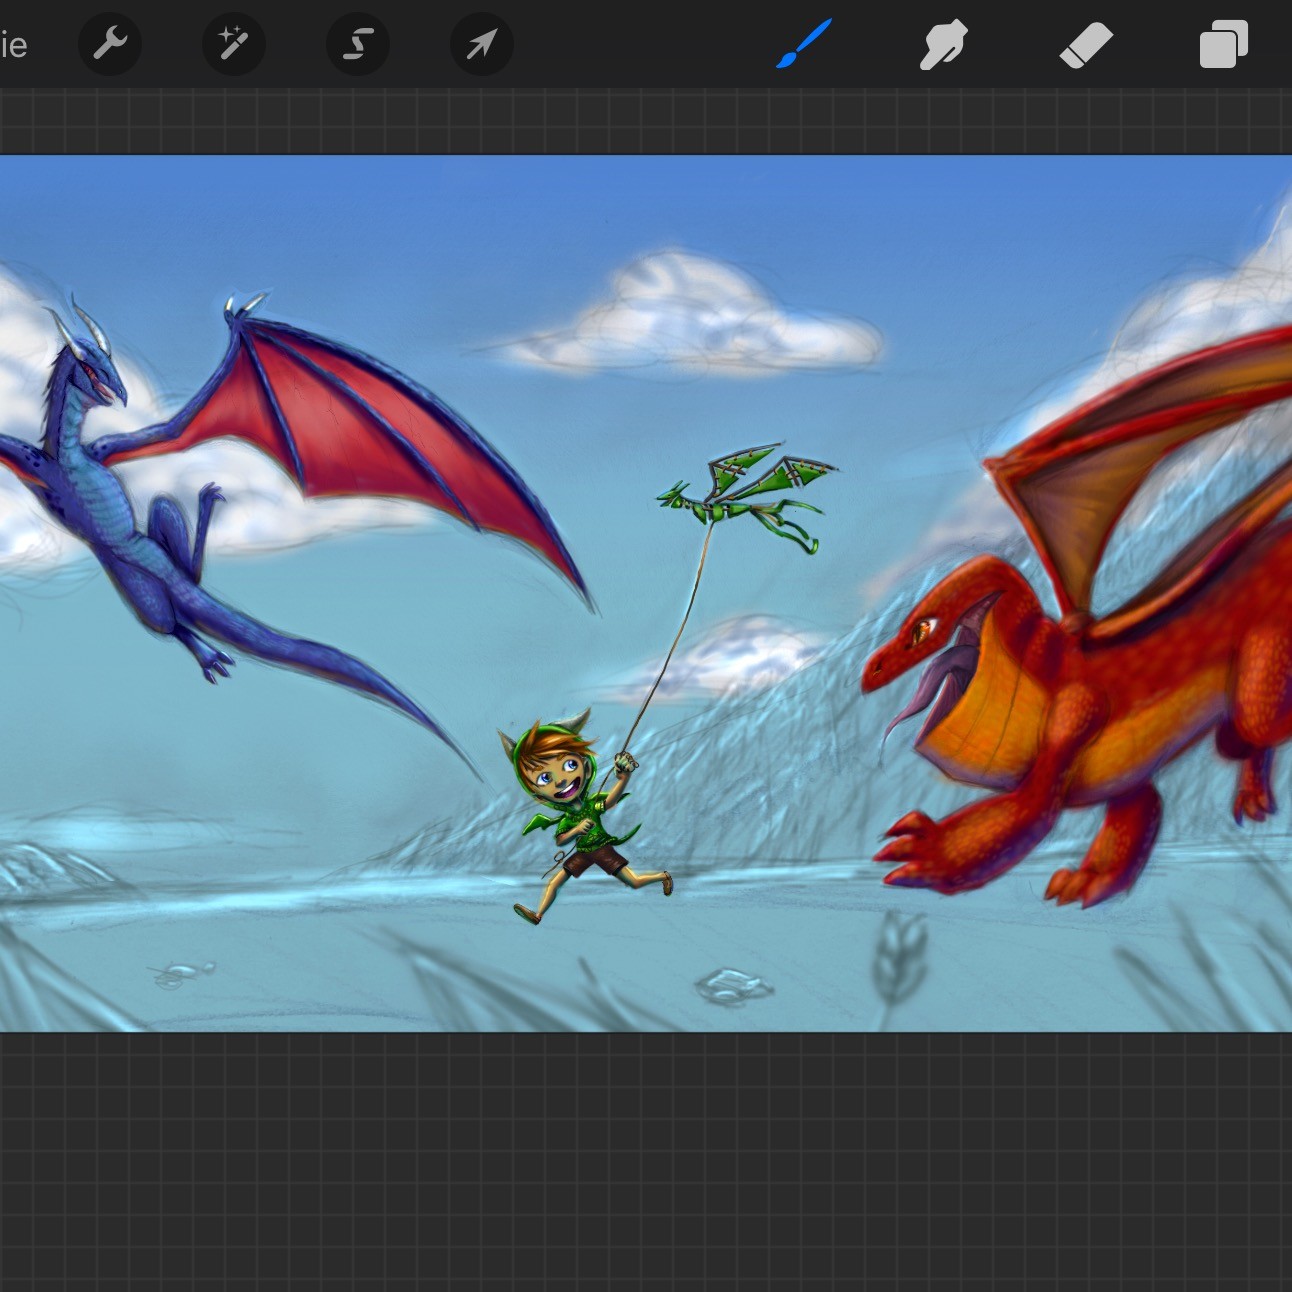
Task: Open the Layers panel
Action: pos(1222,44)
